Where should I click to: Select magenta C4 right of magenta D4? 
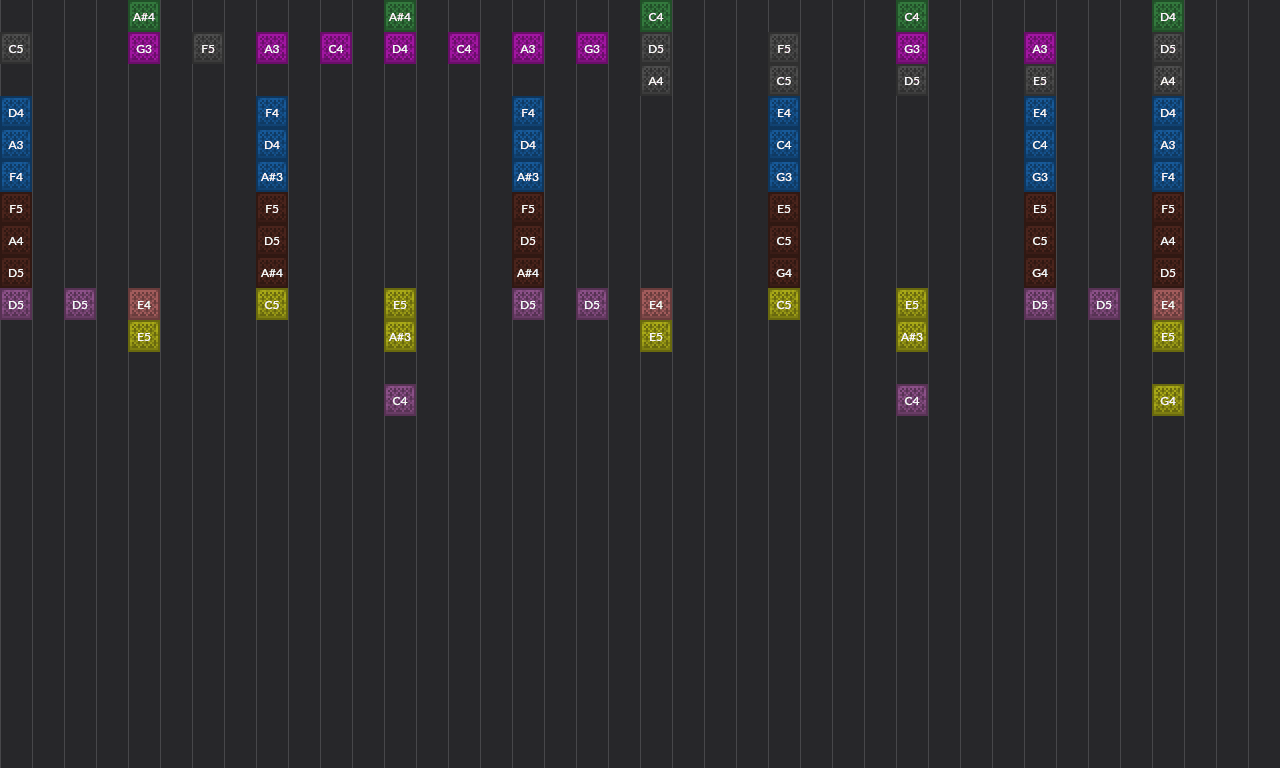(x=464, y=48)
